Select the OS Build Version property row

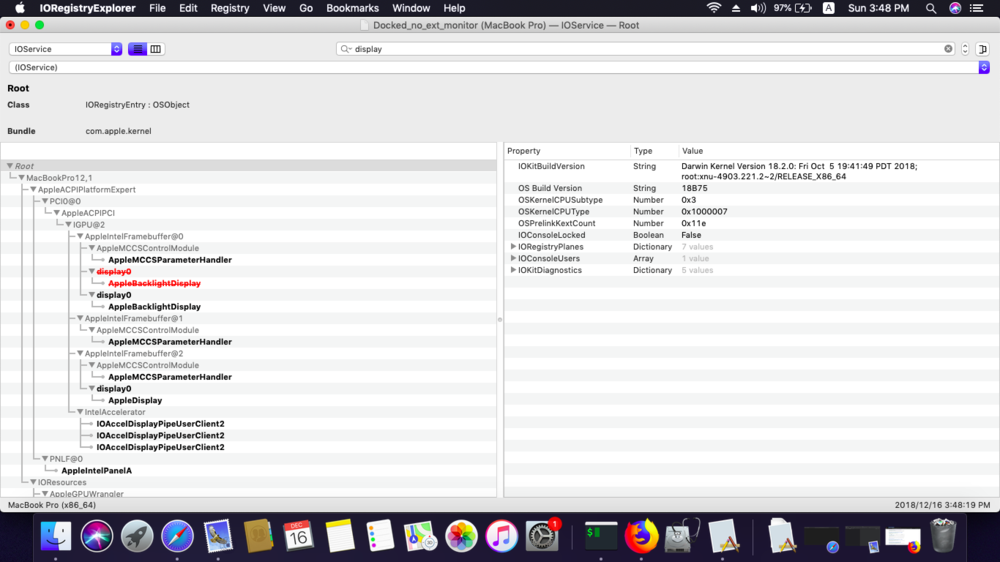tap(549, 188)
